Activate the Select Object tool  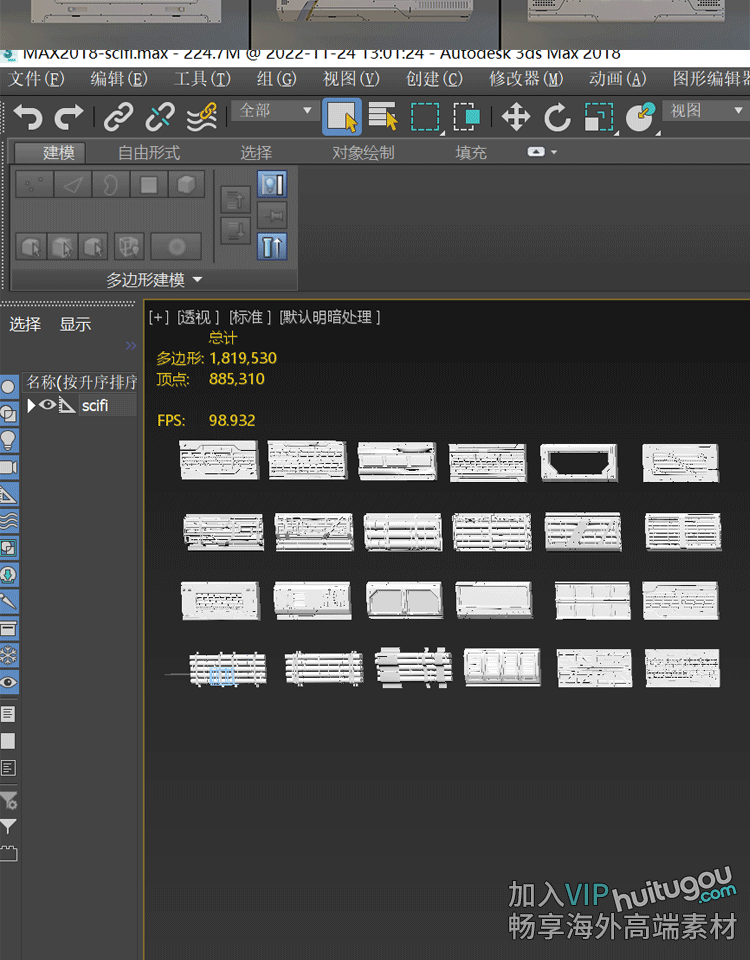click(342, 117)
